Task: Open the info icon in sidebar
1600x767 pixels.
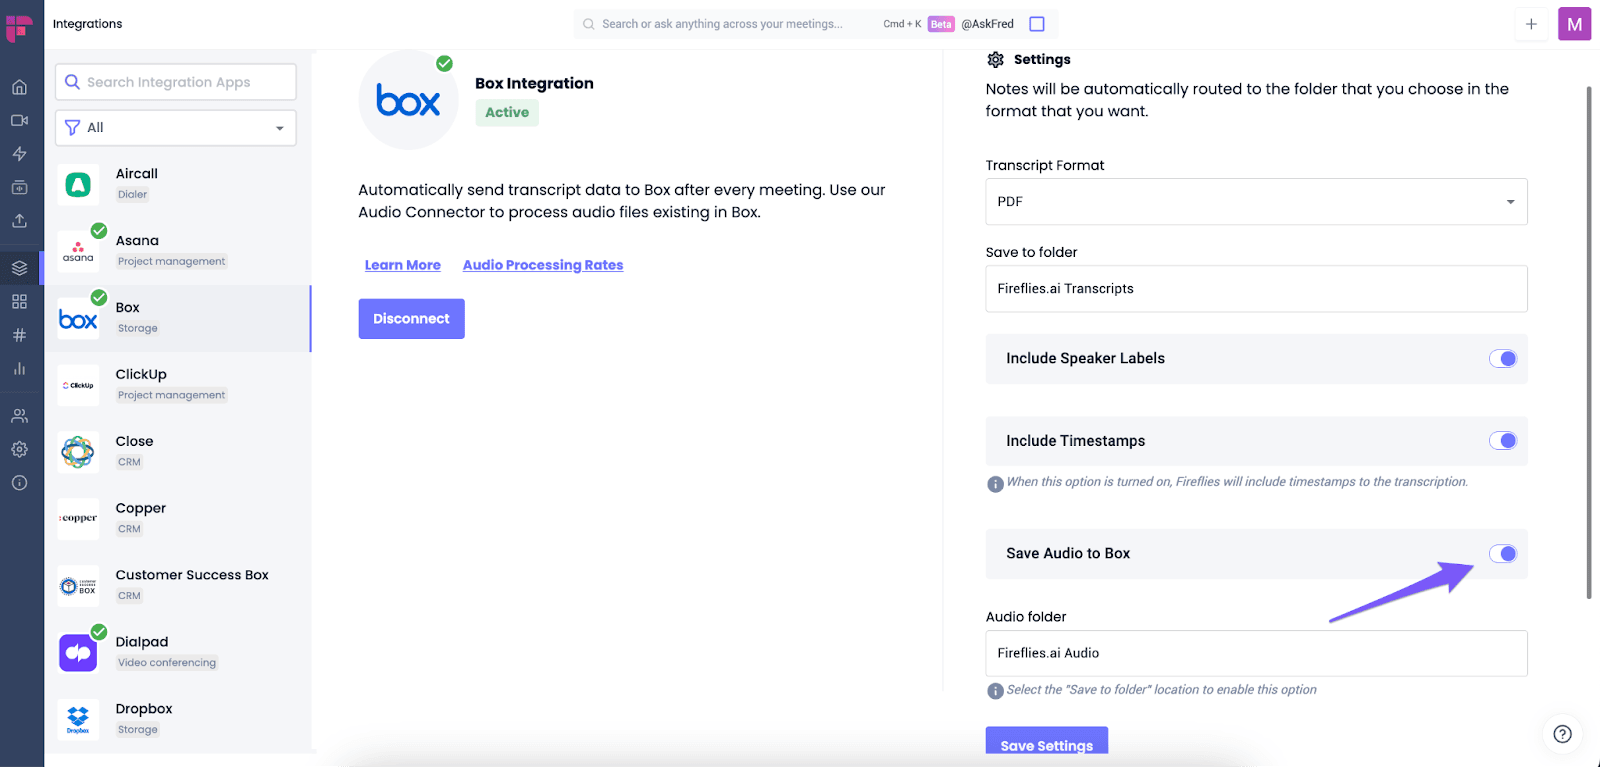Action: tap(19, 483)
